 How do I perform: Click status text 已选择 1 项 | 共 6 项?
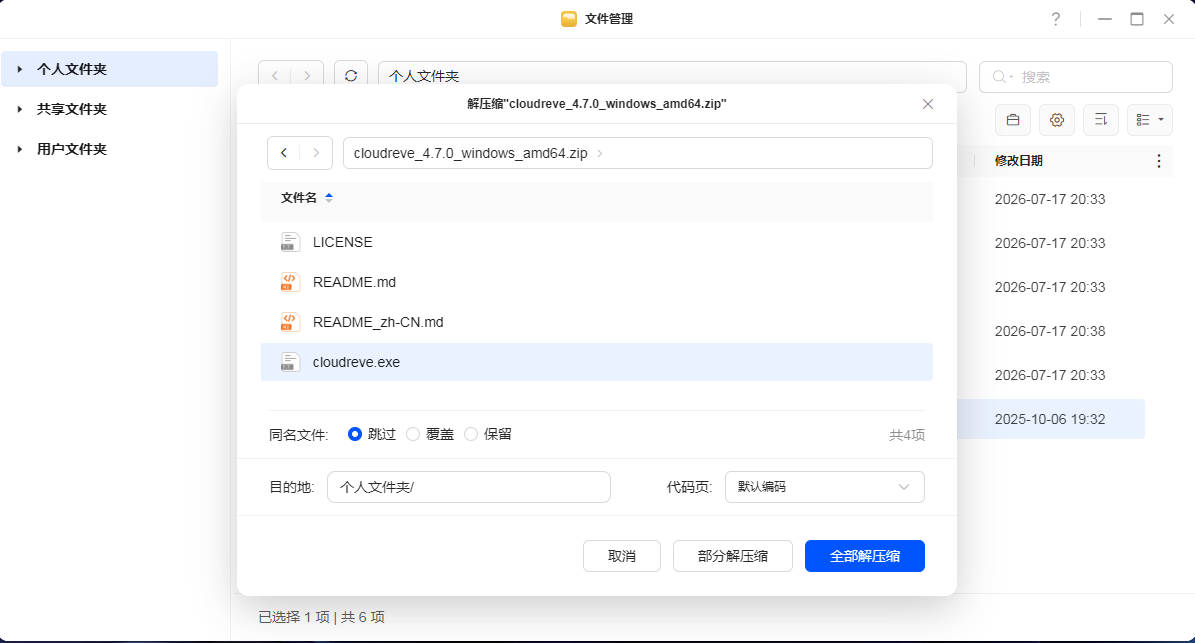pos(322,617)
